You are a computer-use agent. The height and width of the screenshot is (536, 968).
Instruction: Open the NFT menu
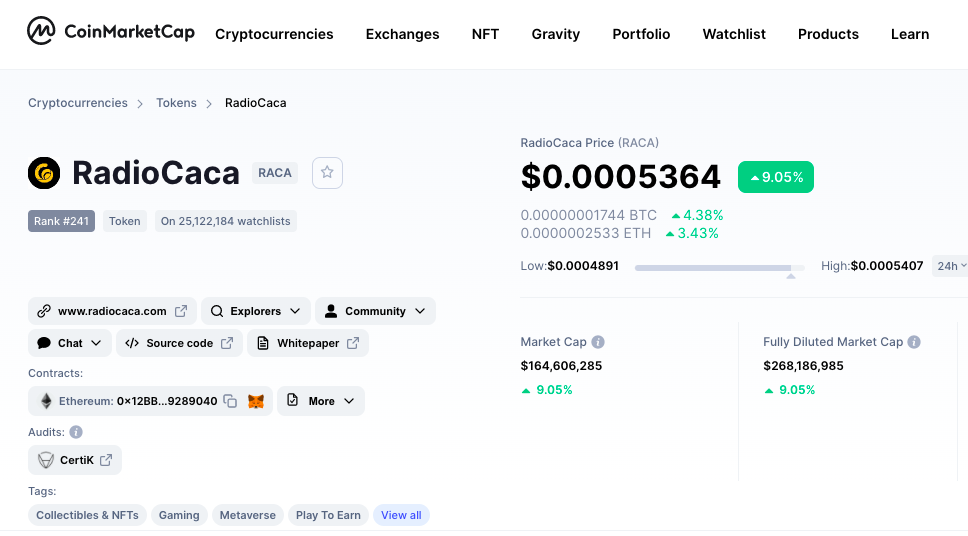tap(485, 34)
